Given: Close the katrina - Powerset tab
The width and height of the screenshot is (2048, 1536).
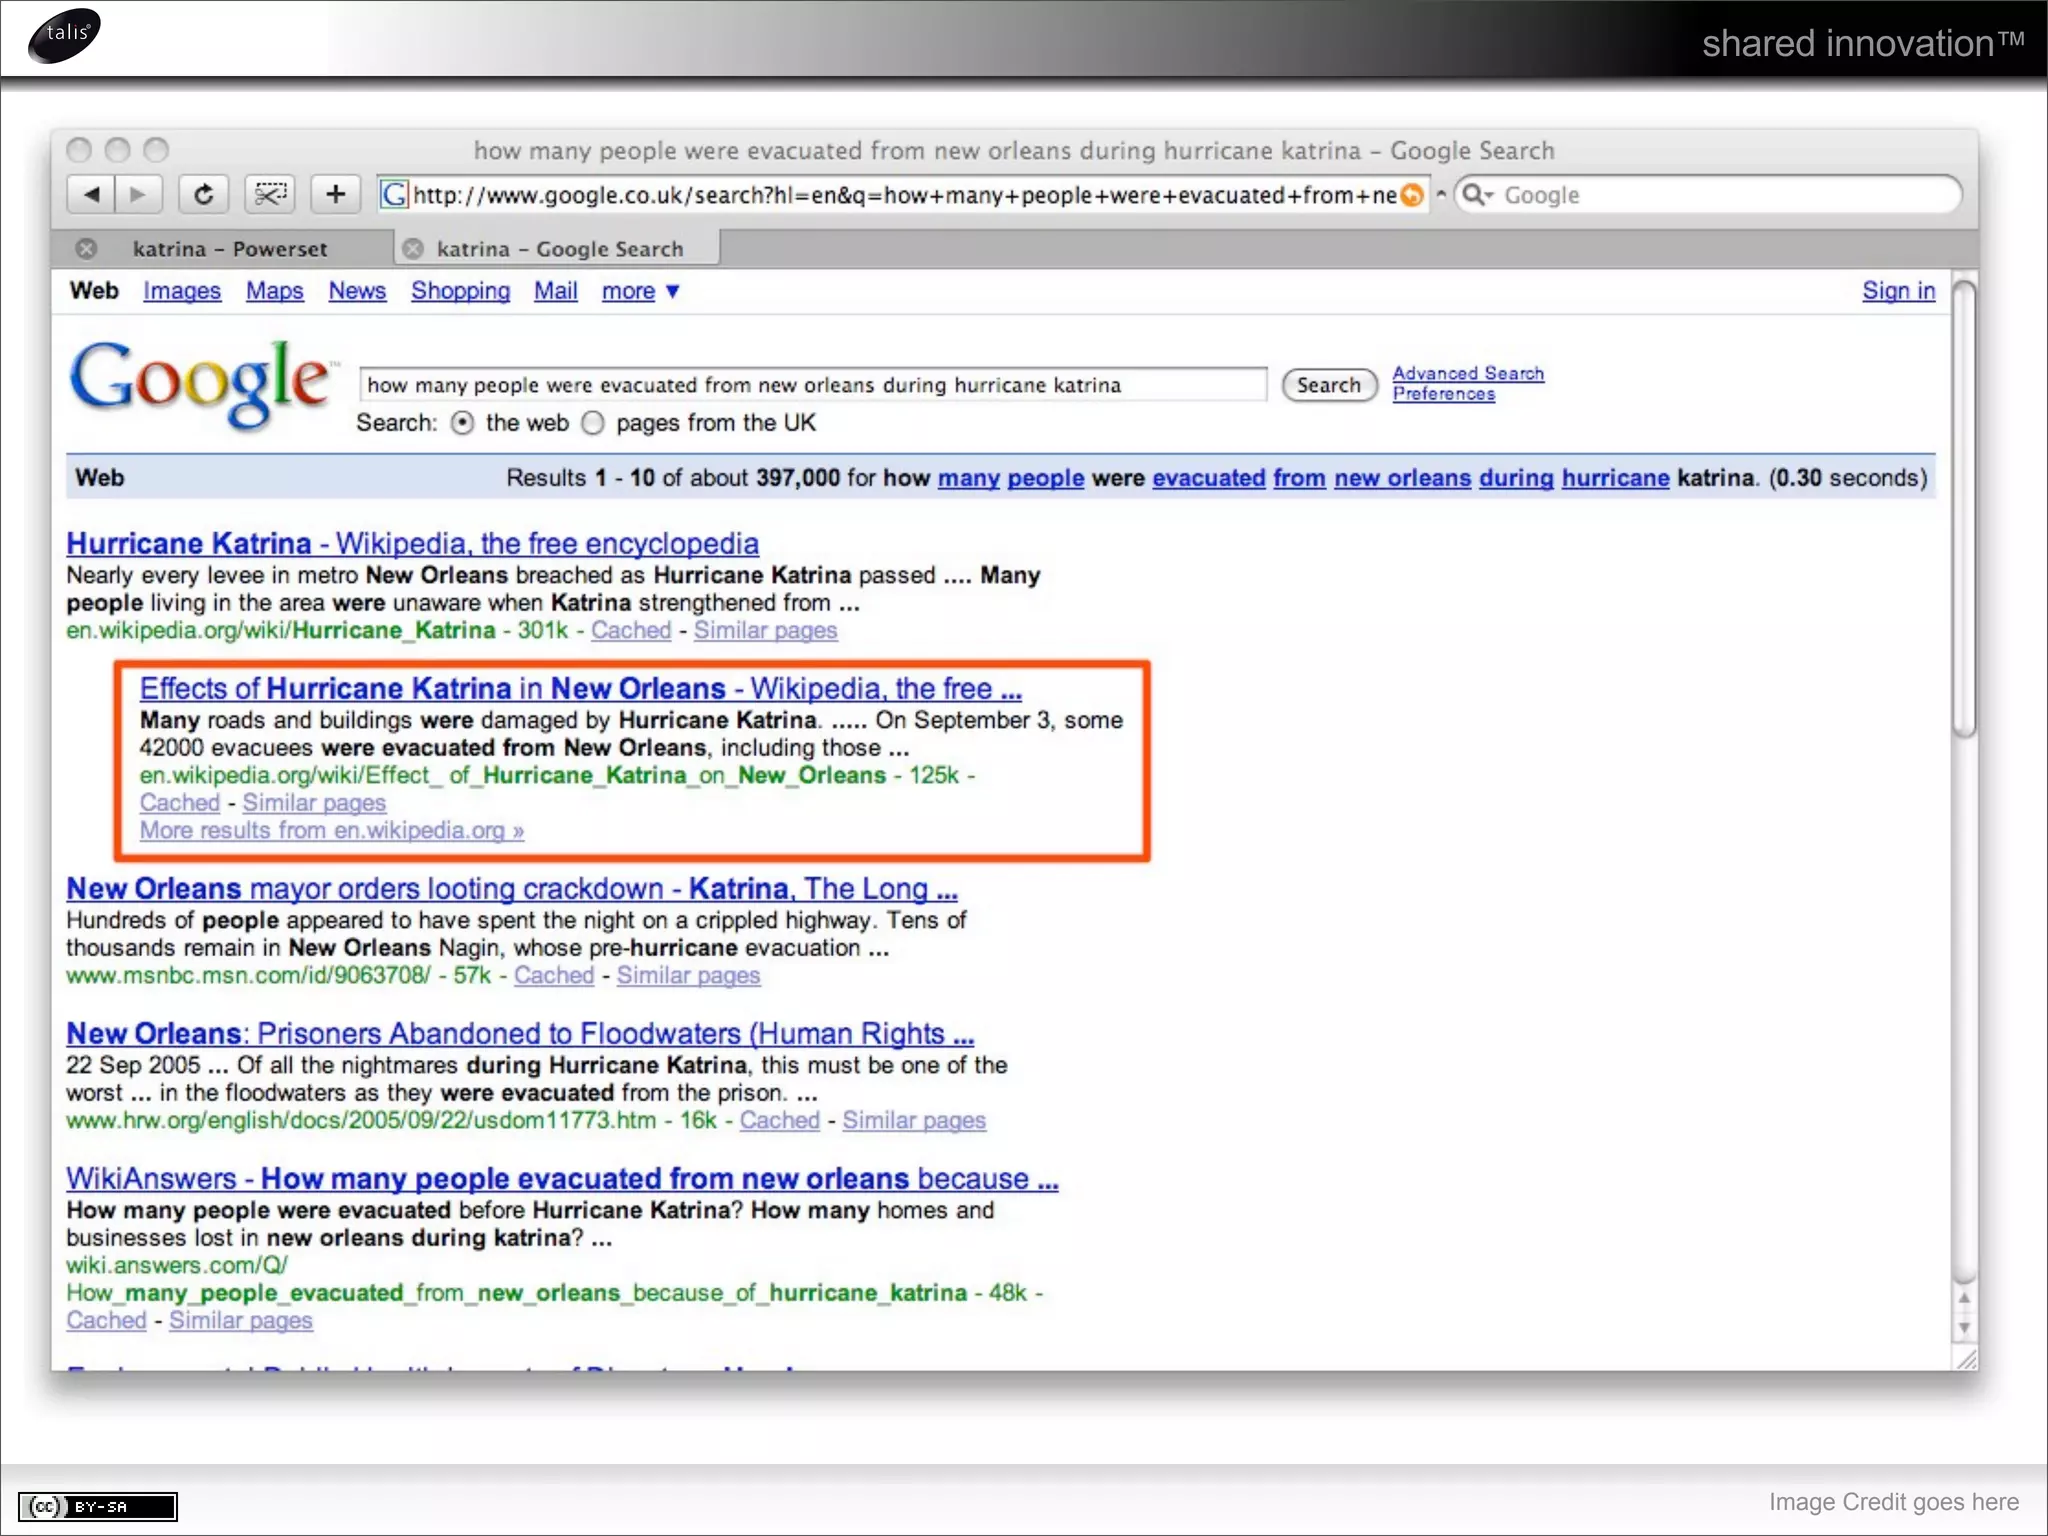Looking at the screenshot, I should tap(87, 249).
